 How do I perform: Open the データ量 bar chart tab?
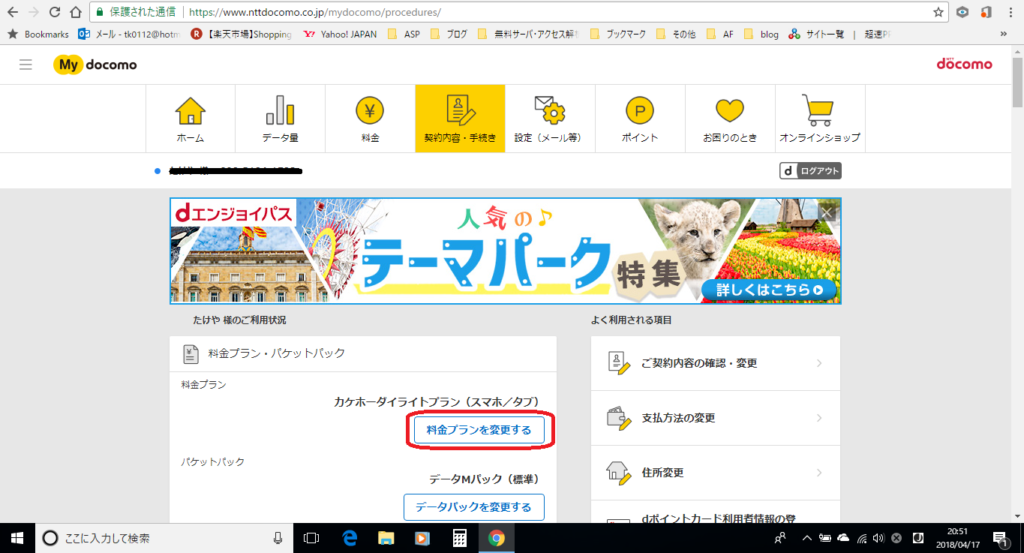pos(280,119)
